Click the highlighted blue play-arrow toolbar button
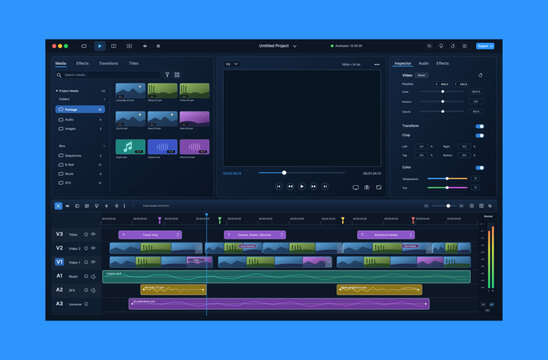Viewport: 548px width, 360px height. [100, 46]
